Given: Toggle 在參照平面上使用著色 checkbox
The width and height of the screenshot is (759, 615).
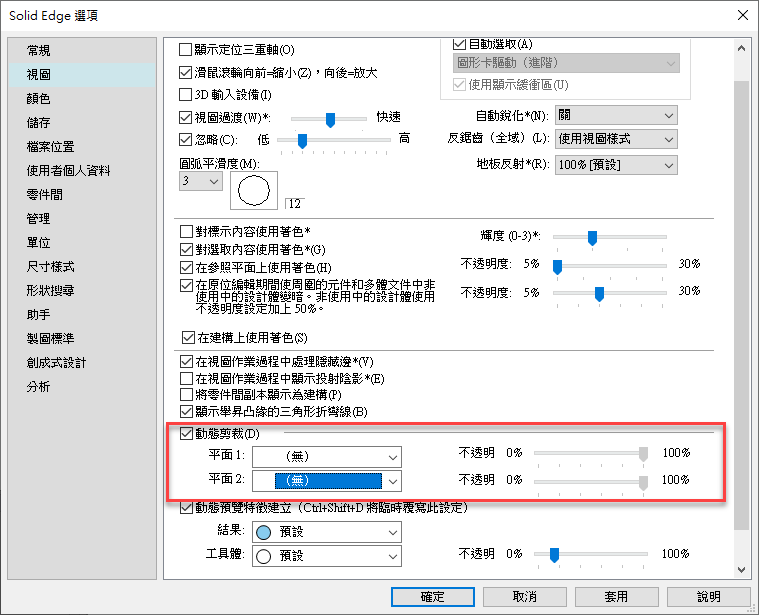Looking at the screenshot, I should [186, 267].
